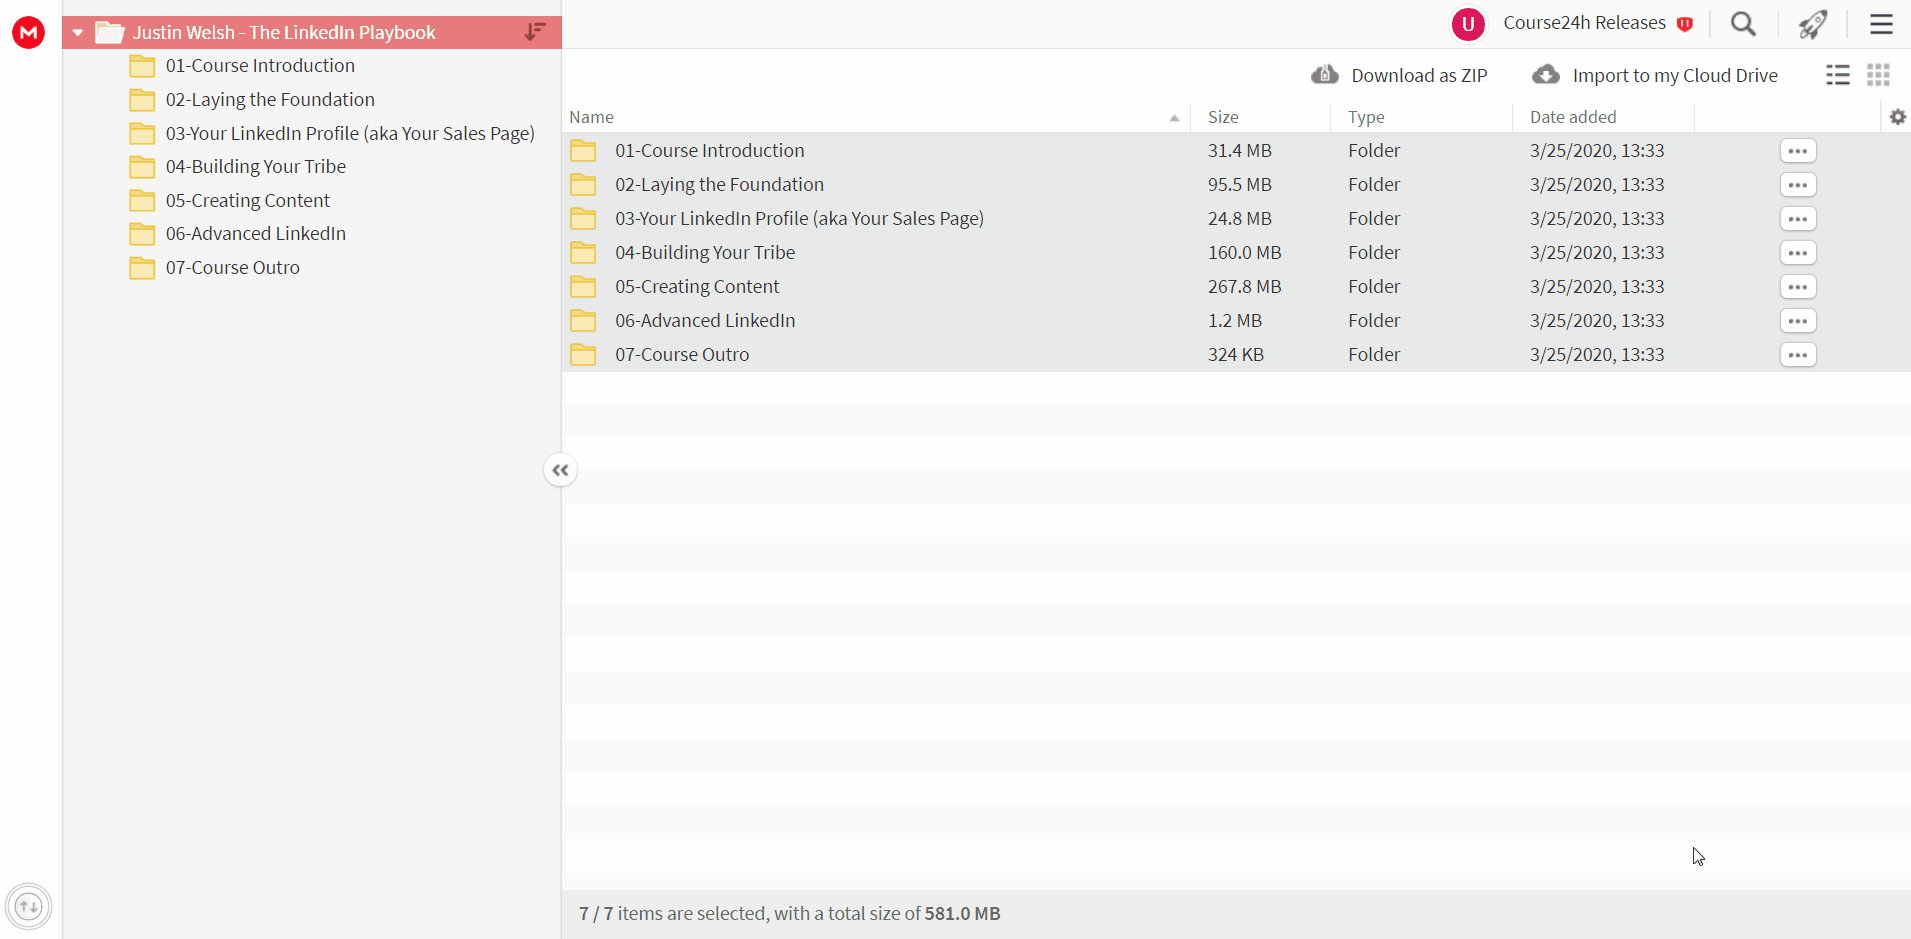This screenshot has height=939, width=1911.
Task: Click 03-Your LinkedIn Profile name in file list
Action: click(x=800, y=219)
